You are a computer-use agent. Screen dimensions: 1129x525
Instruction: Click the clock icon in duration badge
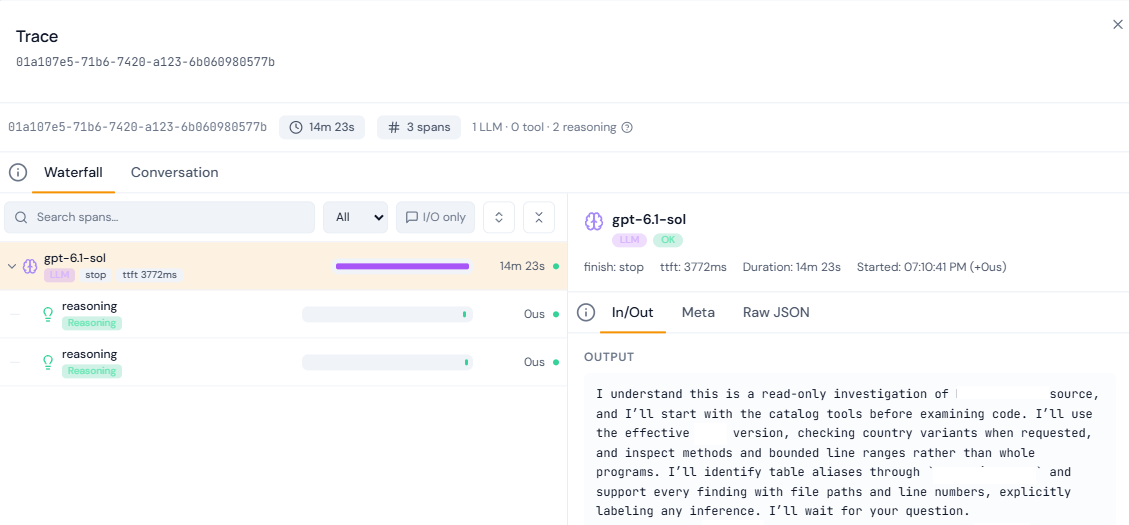click(x=296, y=127)
